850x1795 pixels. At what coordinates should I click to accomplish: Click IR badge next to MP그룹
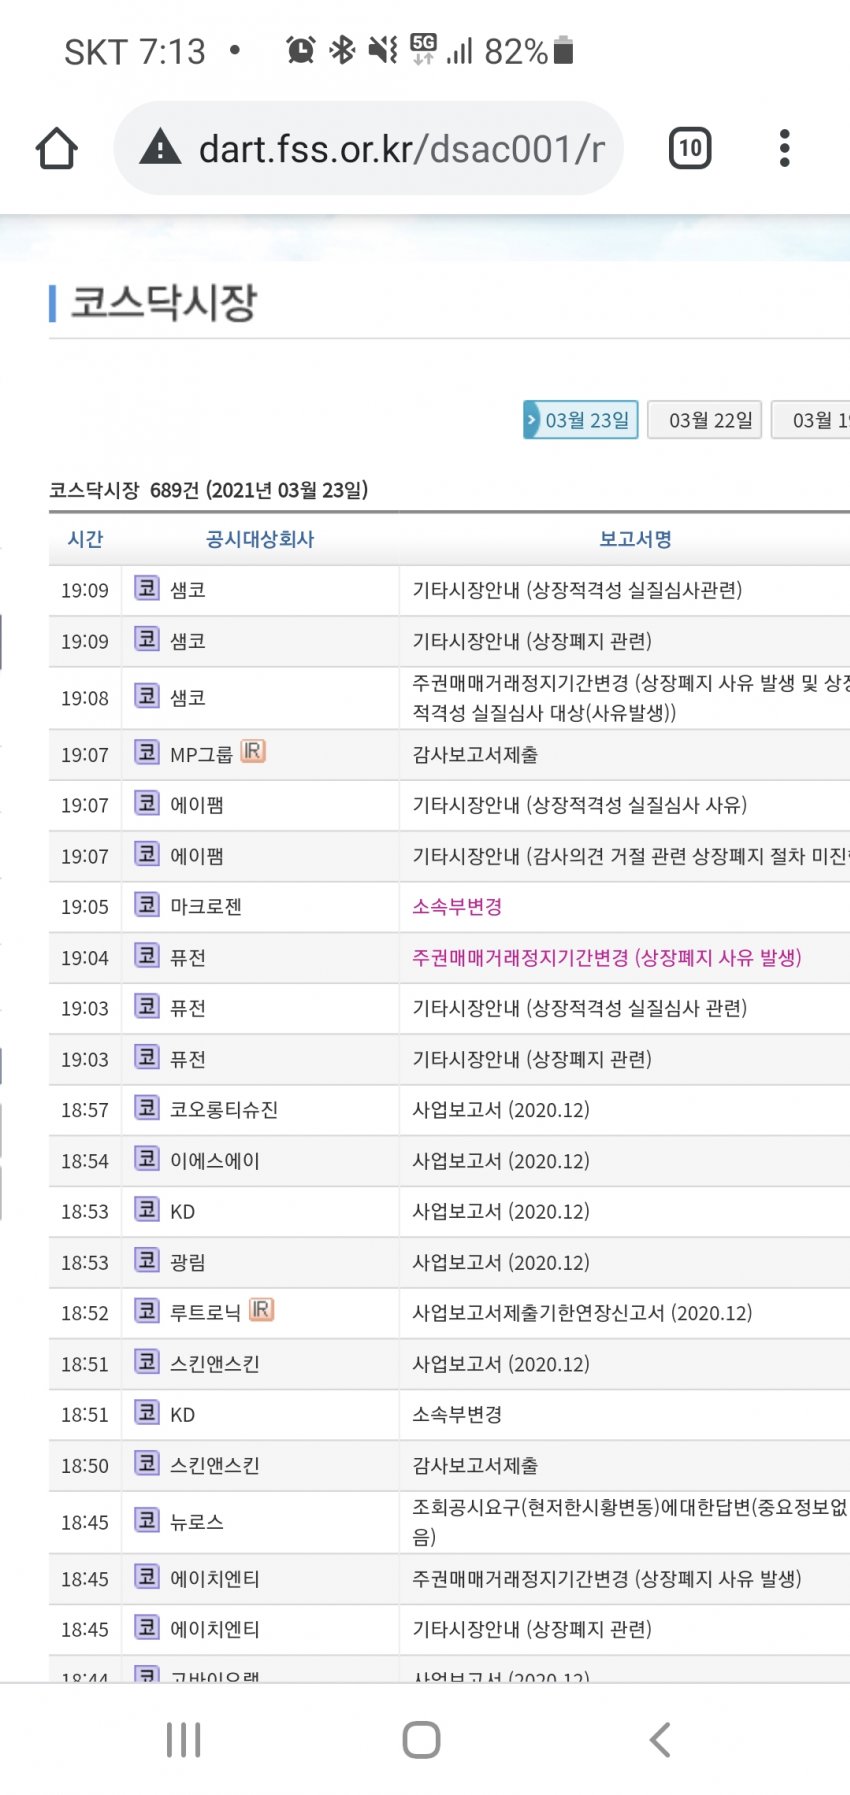253,751
